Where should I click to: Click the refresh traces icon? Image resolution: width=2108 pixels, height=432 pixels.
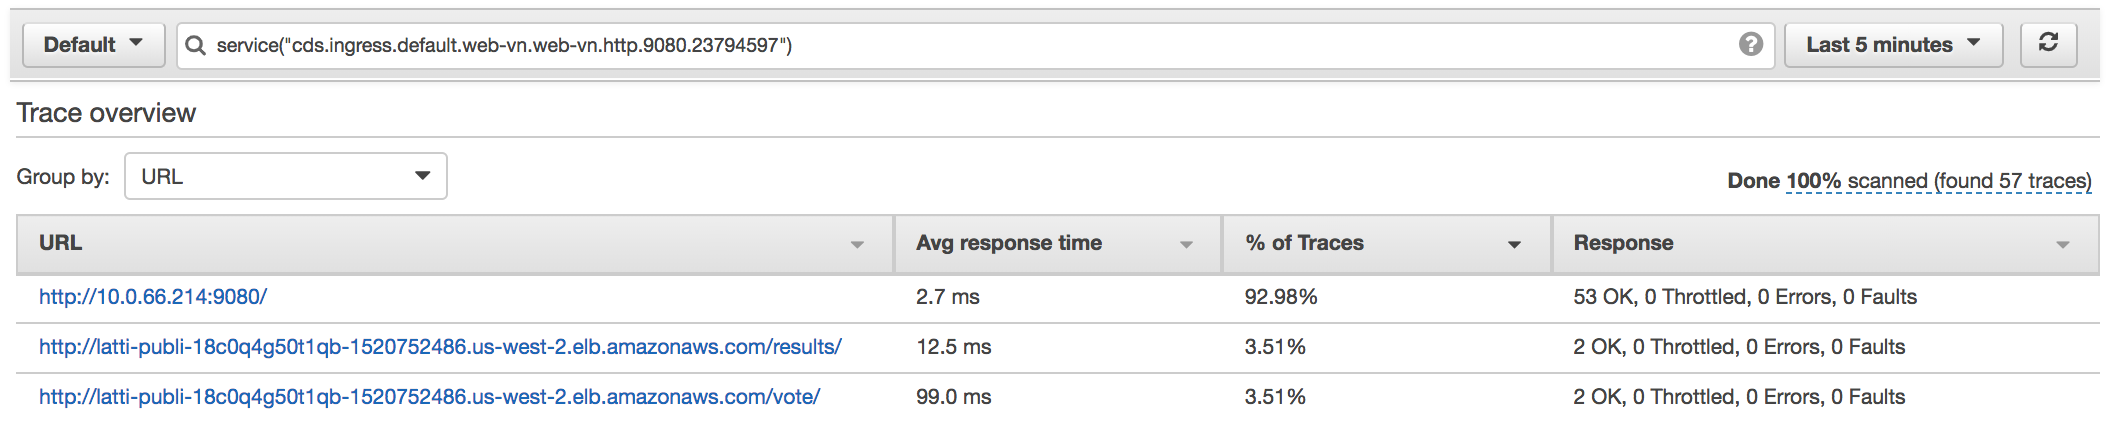[x=2048, y=44]
